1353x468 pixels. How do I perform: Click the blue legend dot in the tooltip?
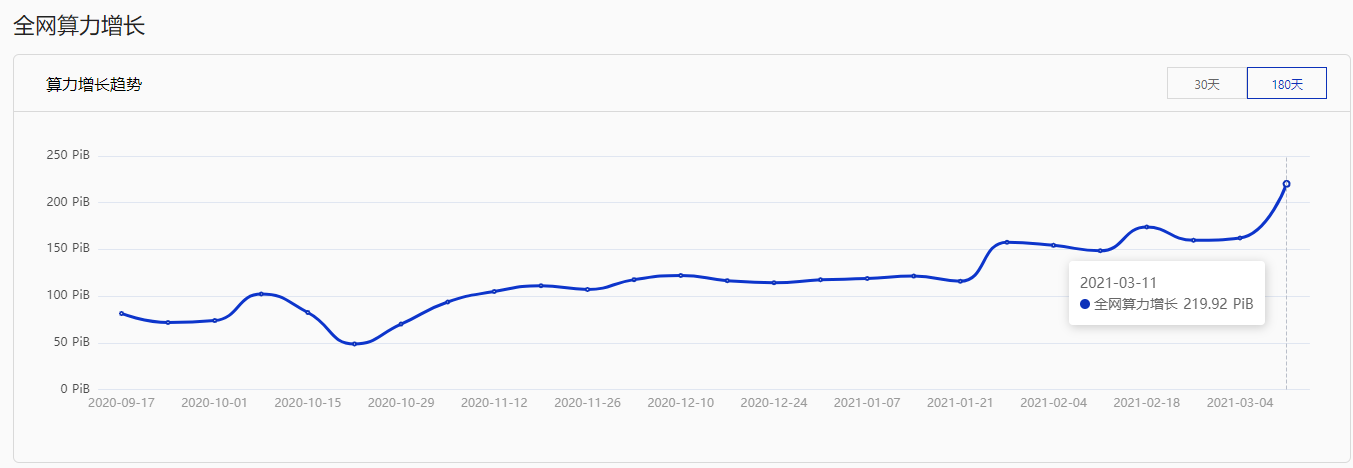pos(1085,304)
